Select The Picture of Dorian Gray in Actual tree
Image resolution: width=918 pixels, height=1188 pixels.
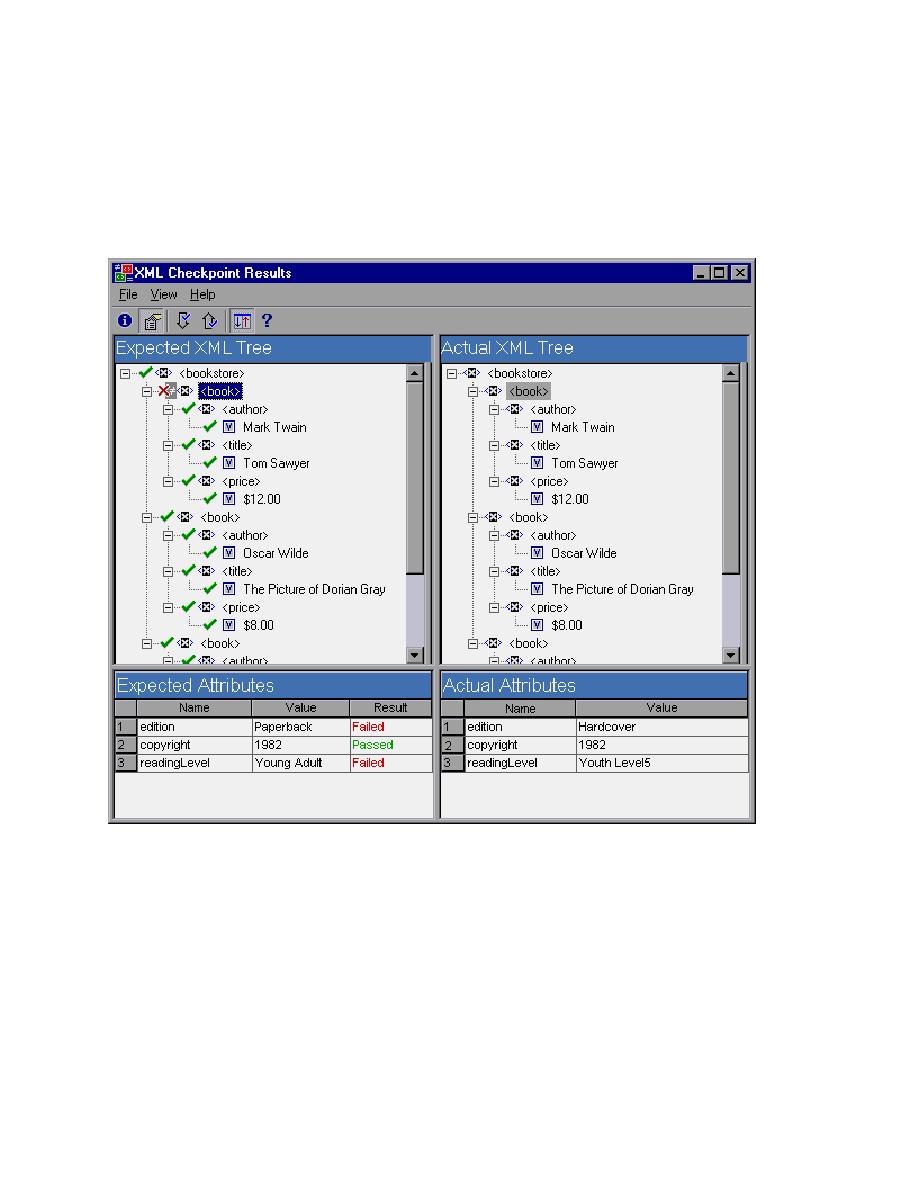(622, 589)
